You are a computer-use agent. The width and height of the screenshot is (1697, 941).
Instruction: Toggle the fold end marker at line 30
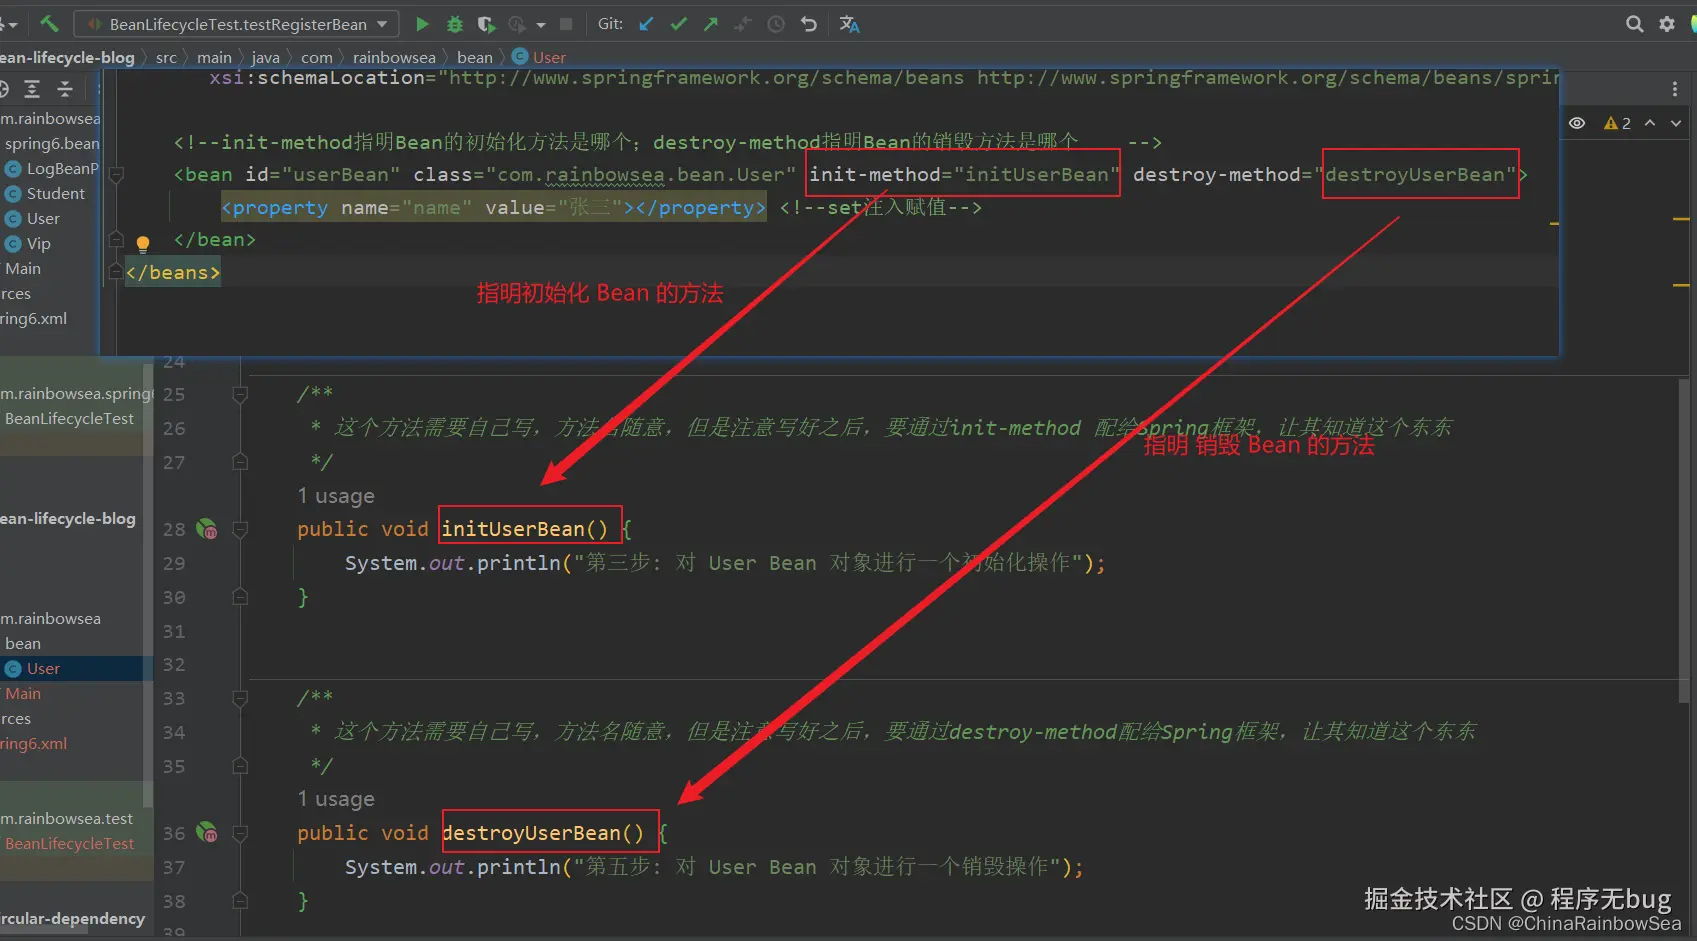click(240, 597)
